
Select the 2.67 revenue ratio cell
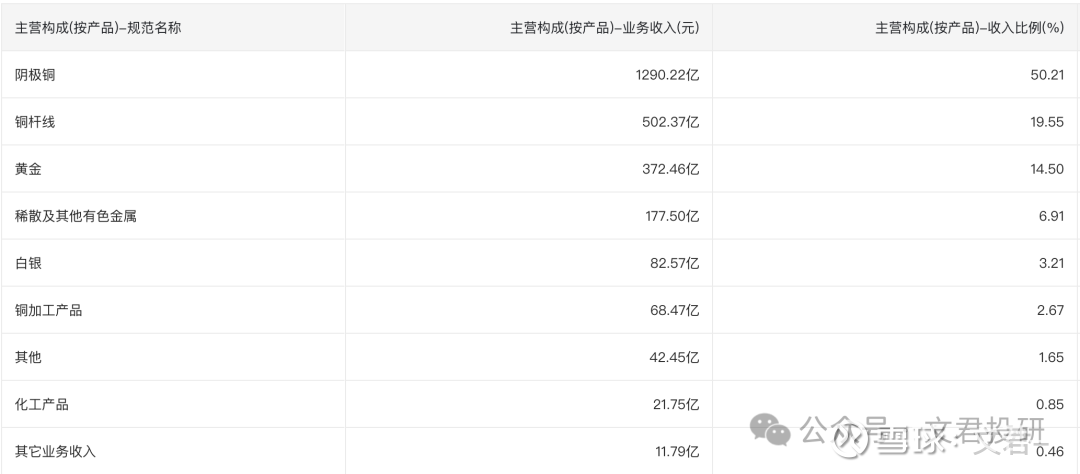1048,310
